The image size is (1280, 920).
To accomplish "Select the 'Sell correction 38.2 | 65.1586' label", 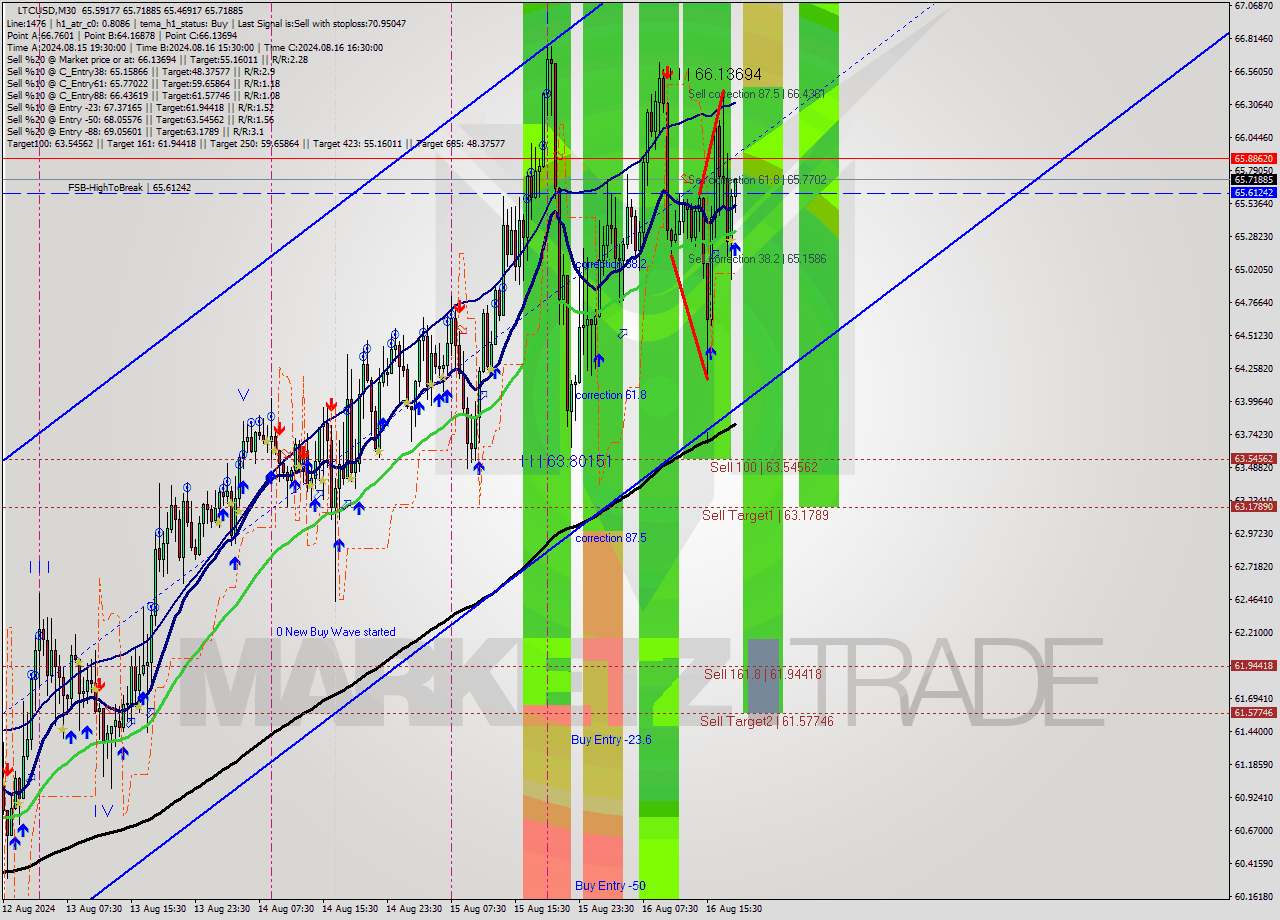I will [x=756, y=258].
